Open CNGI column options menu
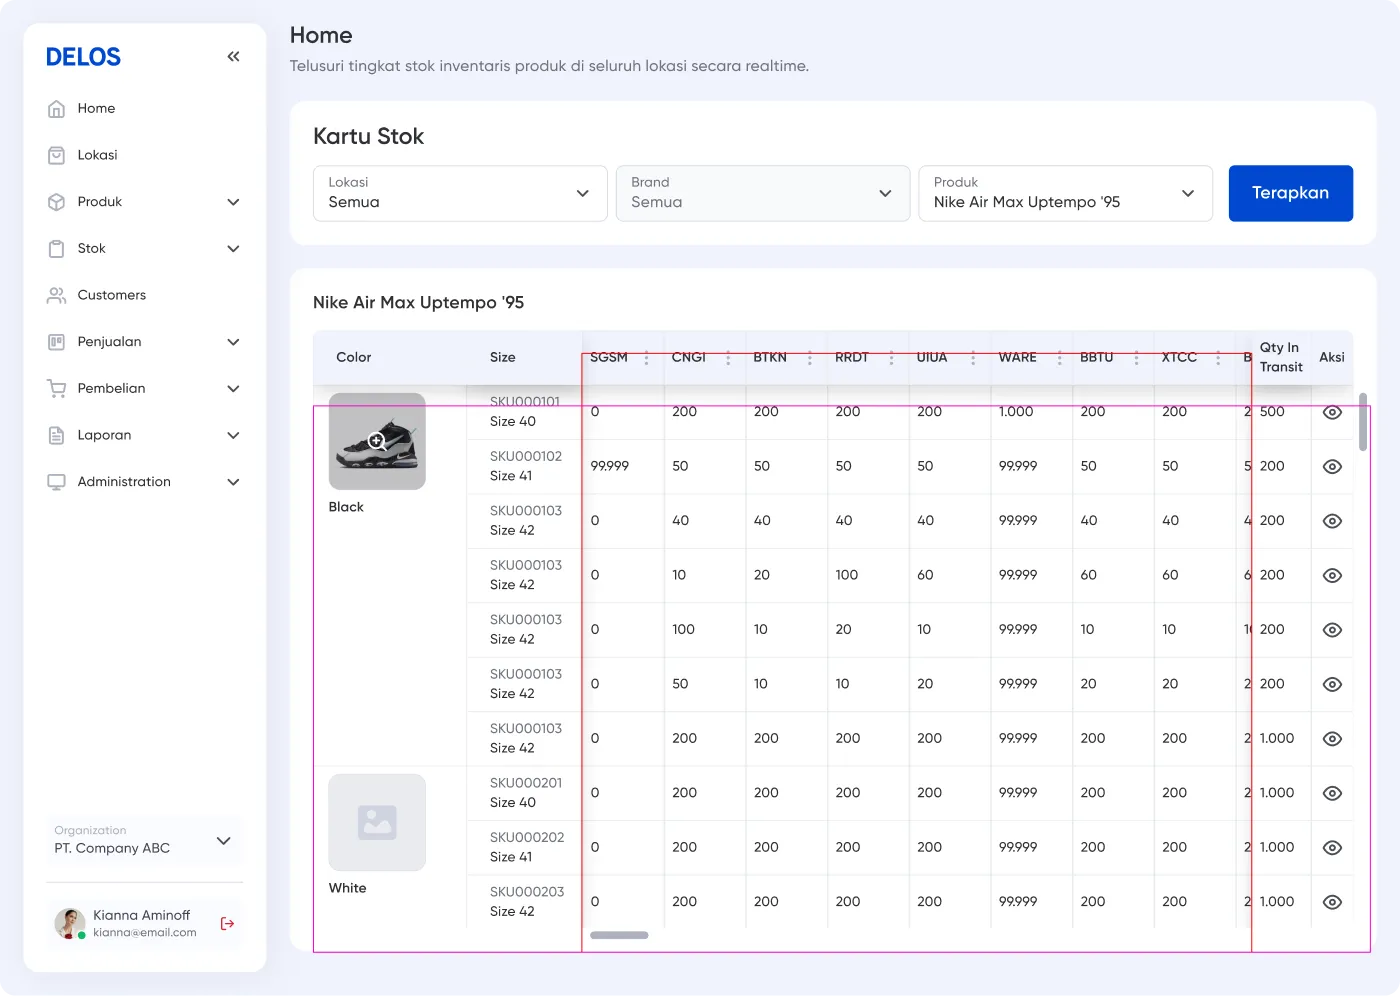The height and width of the screenshot is (996, 1400). tap(728, 358)
